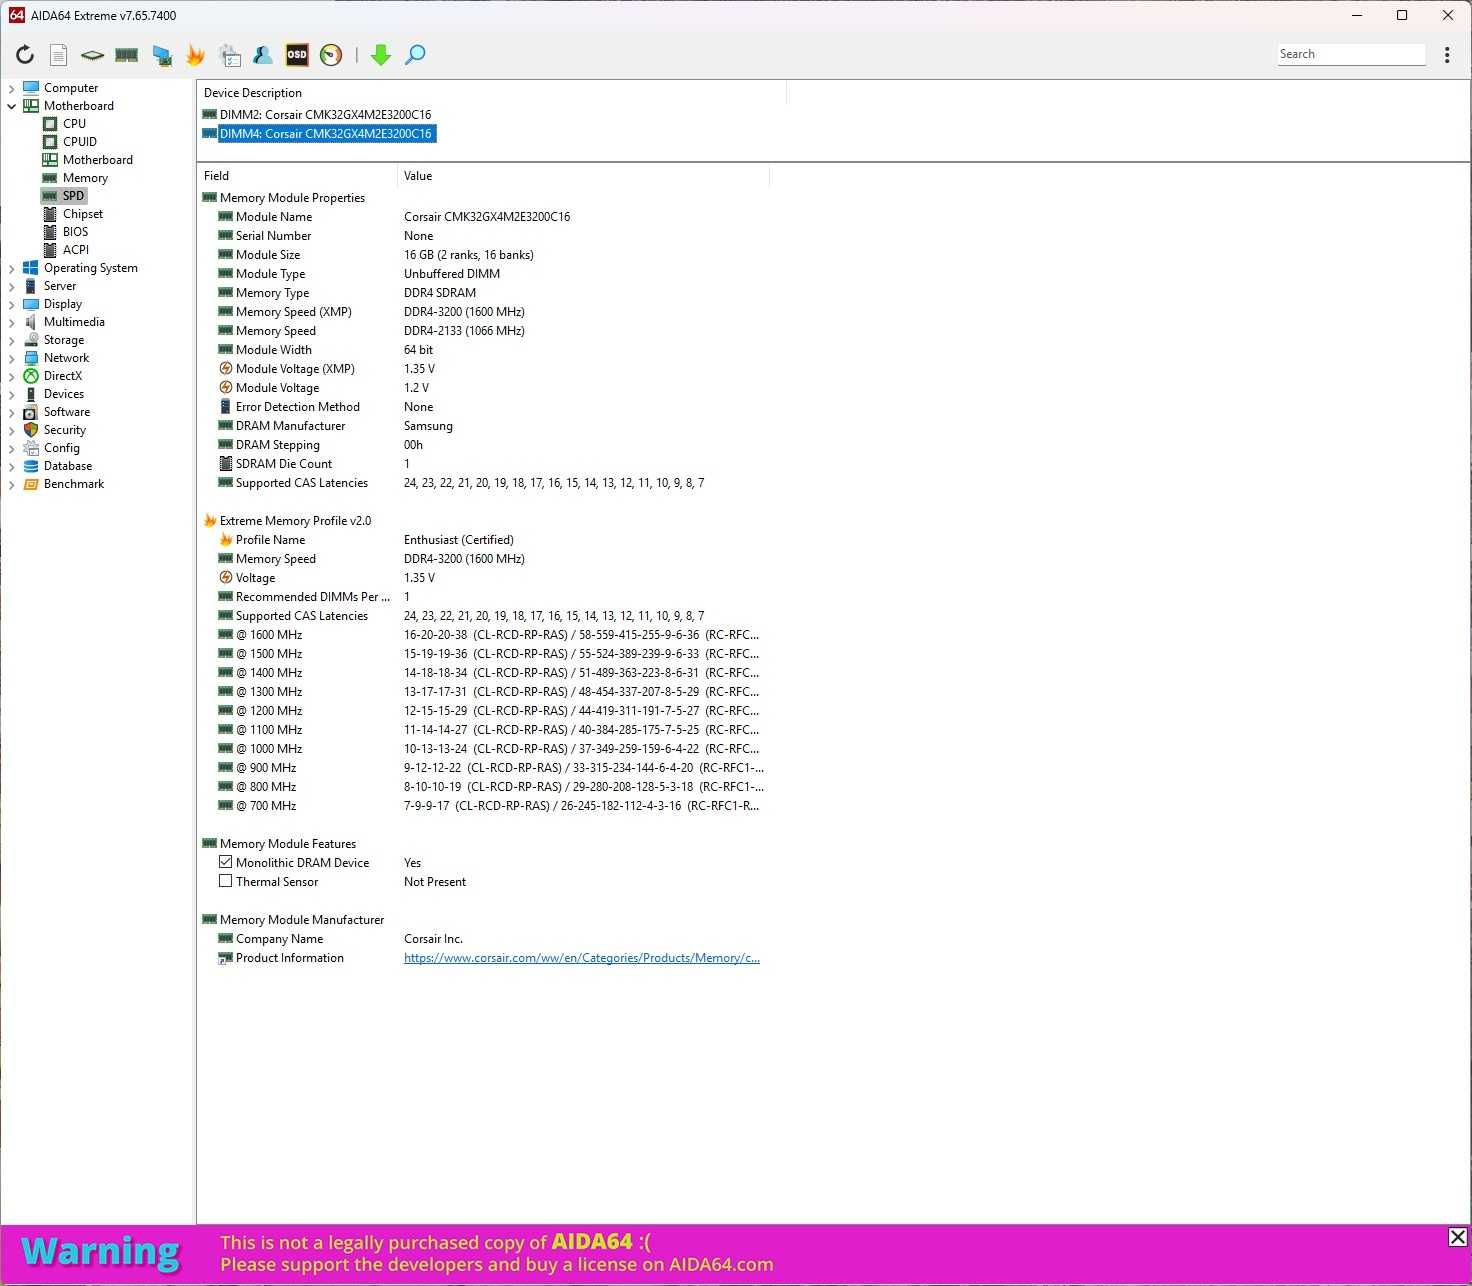
Task: Expand the Storage tree node
Action: tap(11, 340)
